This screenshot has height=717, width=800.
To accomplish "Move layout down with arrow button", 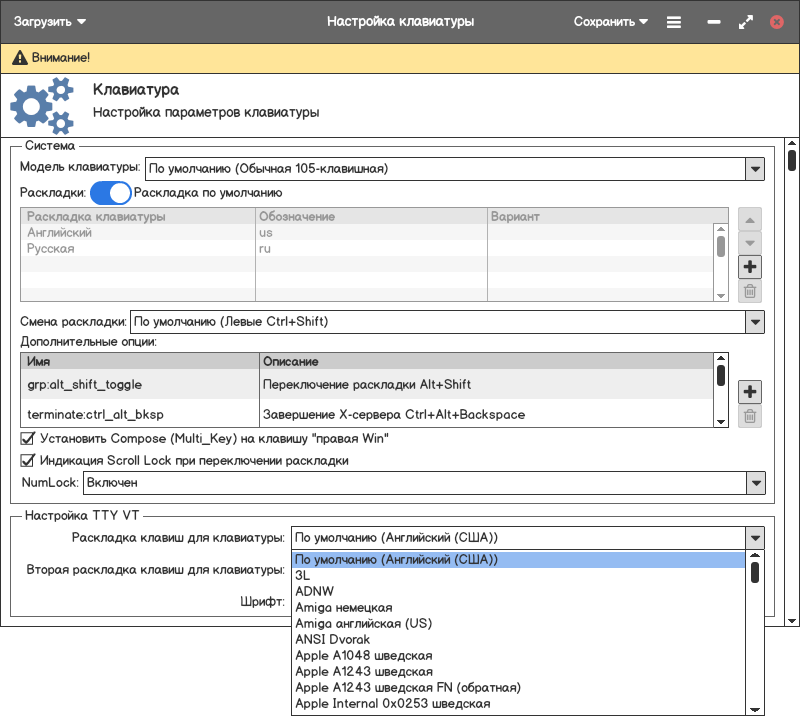I will pos(750,242).
